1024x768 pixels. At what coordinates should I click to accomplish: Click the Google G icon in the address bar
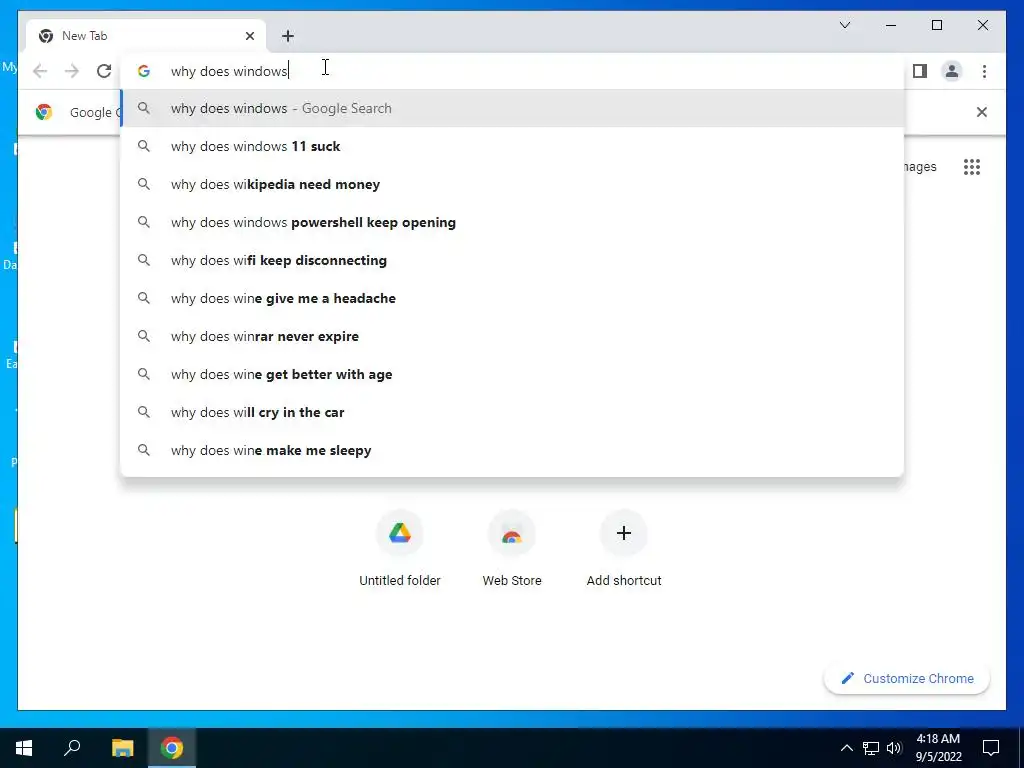click(144, 71)
